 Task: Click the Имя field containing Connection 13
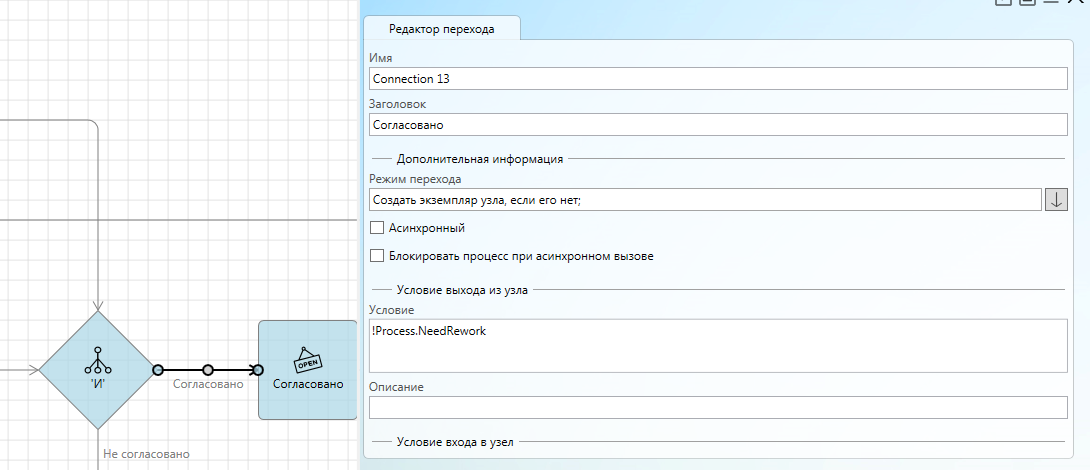pos(717,78)
